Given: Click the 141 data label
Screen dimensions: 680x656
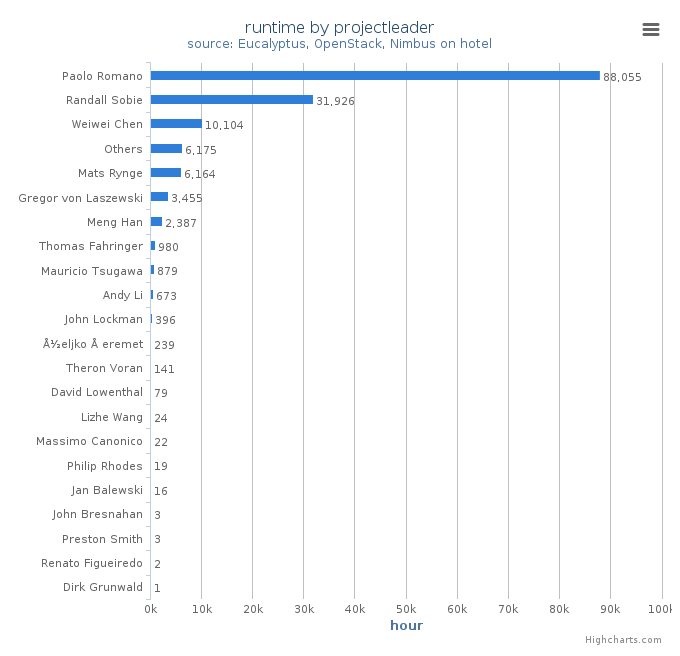Looking at the screenshot, I should 164,369.
